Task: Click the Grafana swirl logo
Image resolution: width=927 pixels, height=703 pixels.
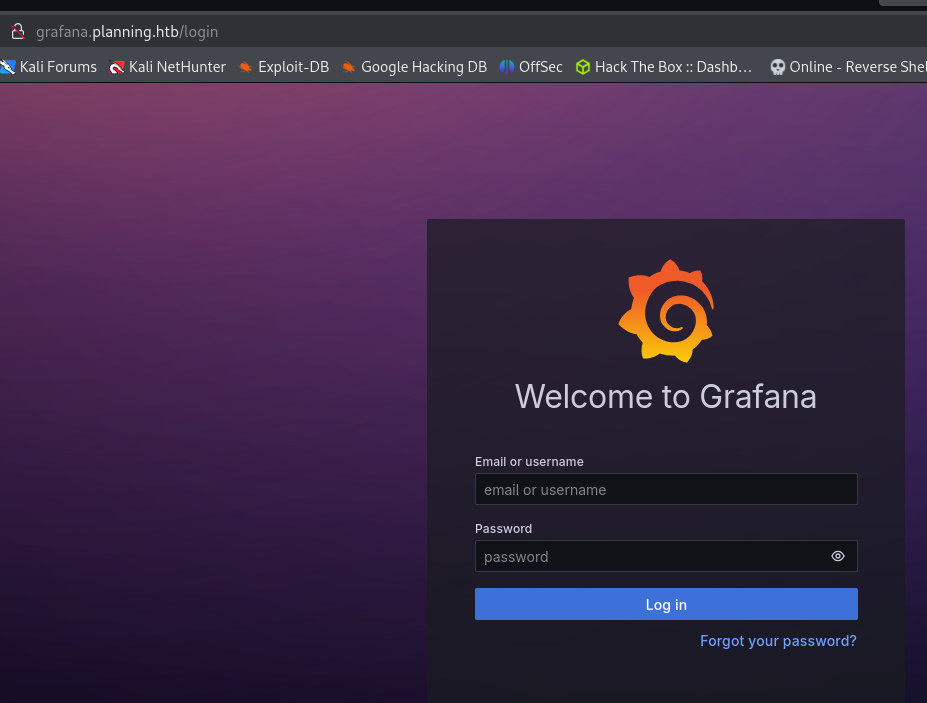Action: pos(666,311)
